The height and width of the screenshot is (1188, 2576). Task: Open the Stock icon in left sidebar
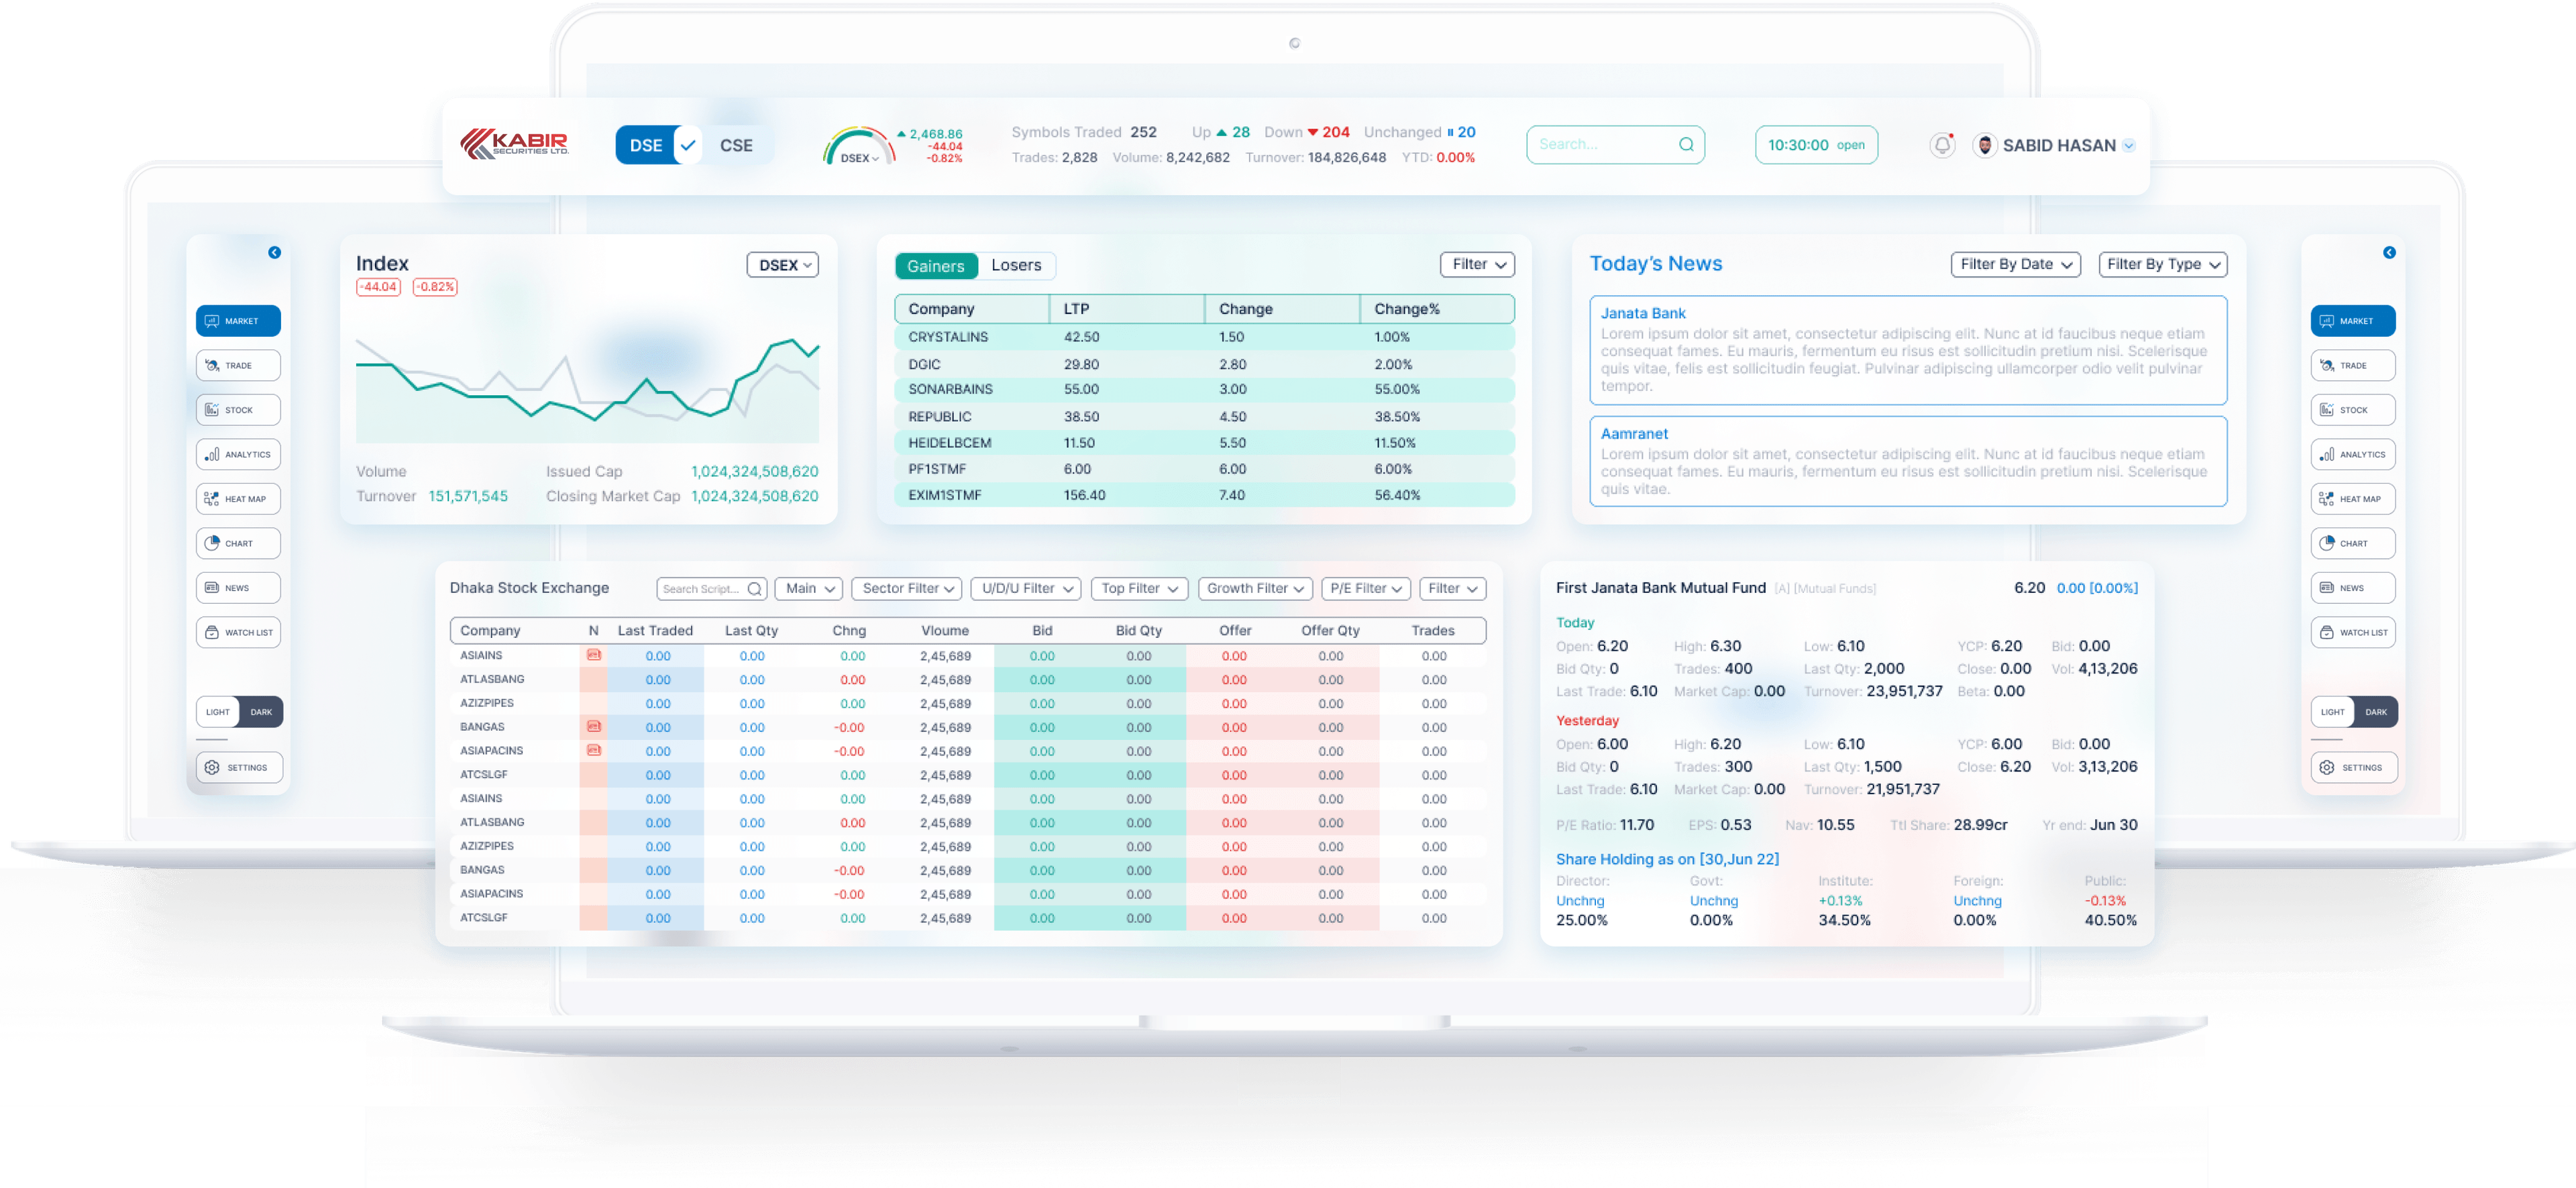click(x=212, y=410)
